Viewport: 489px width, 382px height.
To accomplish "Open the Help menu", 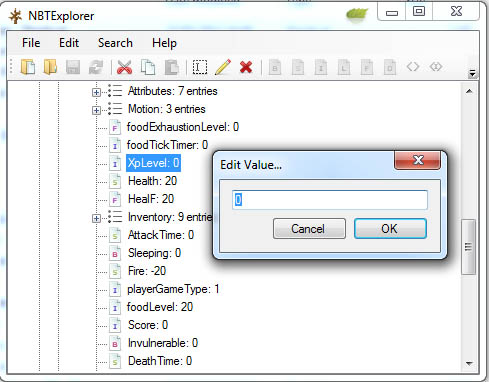I will click(x=164, y=43).
